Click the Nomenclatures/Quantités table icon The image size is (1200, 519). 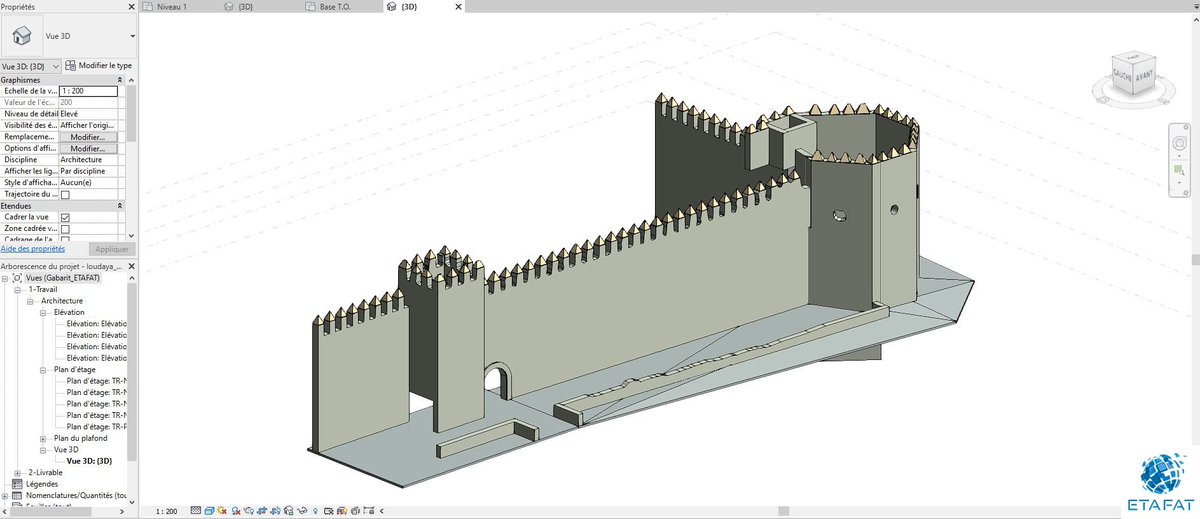(x=17, y=495)
